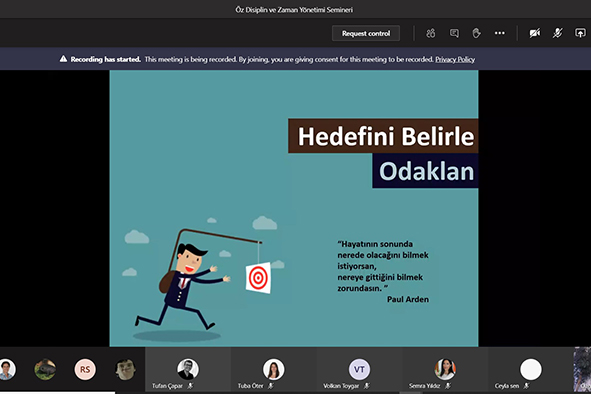This screenshot has height=394, width=591.
Task: Open the participants panel icon
Action: [x=430, y=33]
